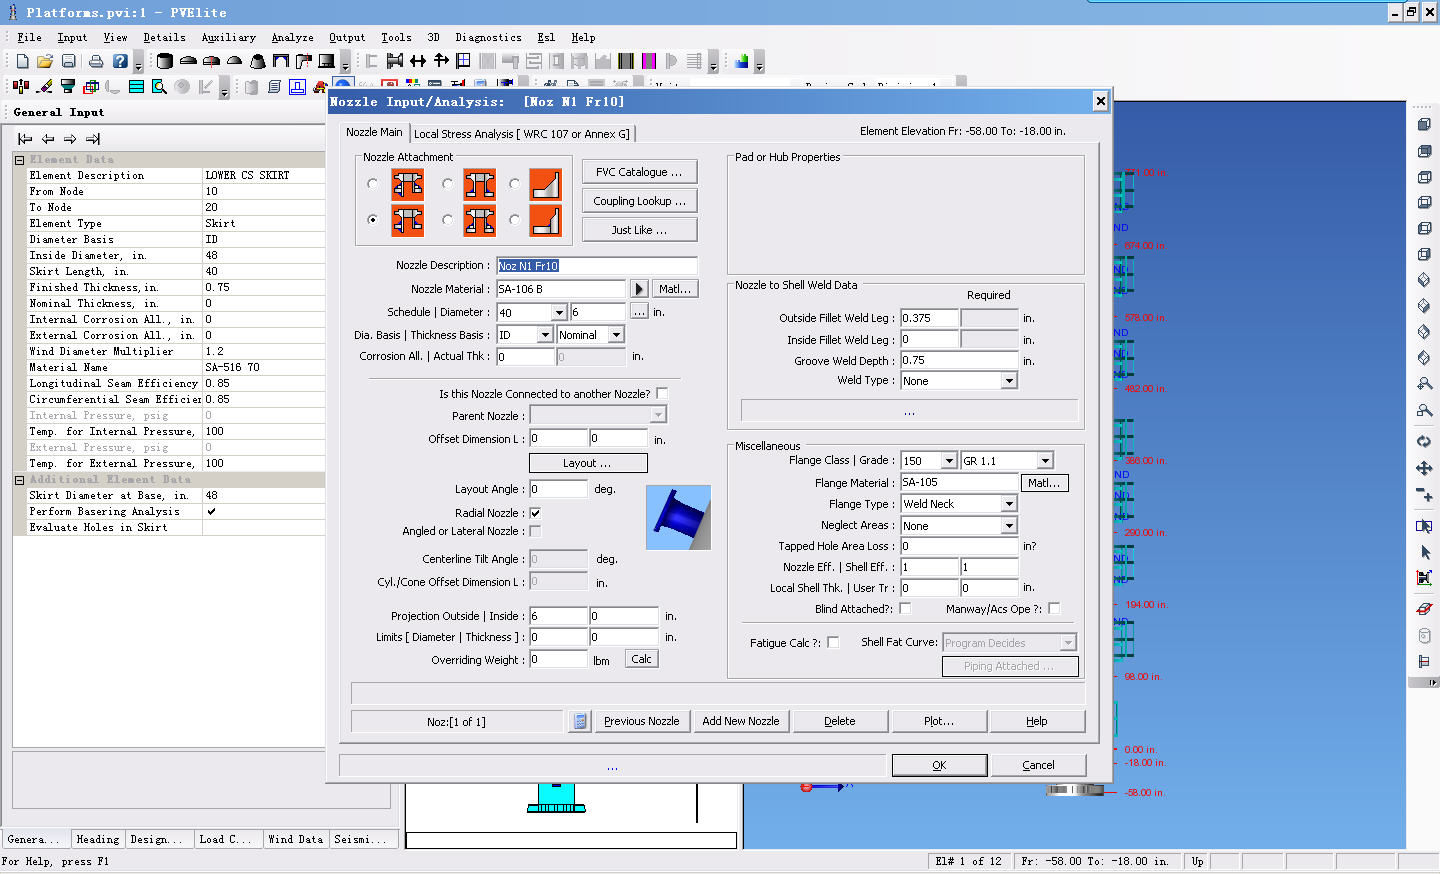1440x874 pixels.
Task: Click the magenta striped insulation icon
Action: click(649, 61)
